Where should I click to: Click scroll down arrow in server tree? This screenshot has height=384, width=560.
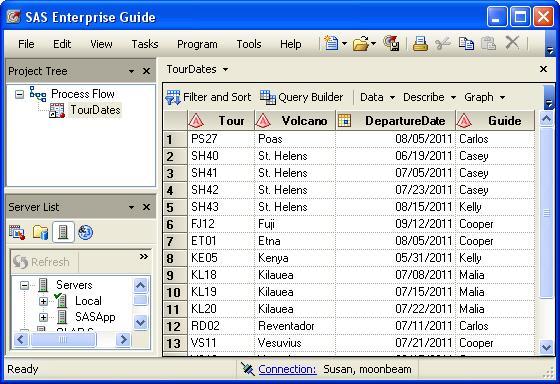click(x=140, y=323)
